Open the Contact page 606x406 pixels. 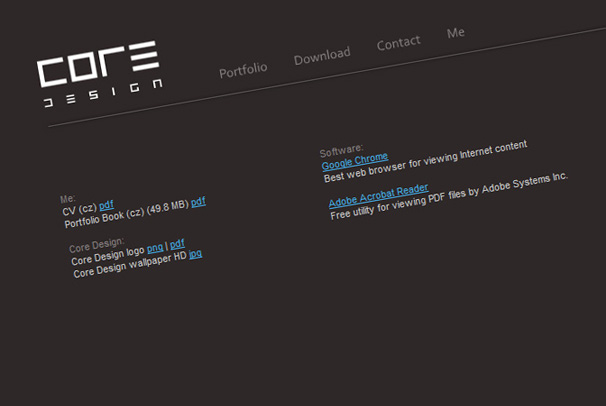398,44
